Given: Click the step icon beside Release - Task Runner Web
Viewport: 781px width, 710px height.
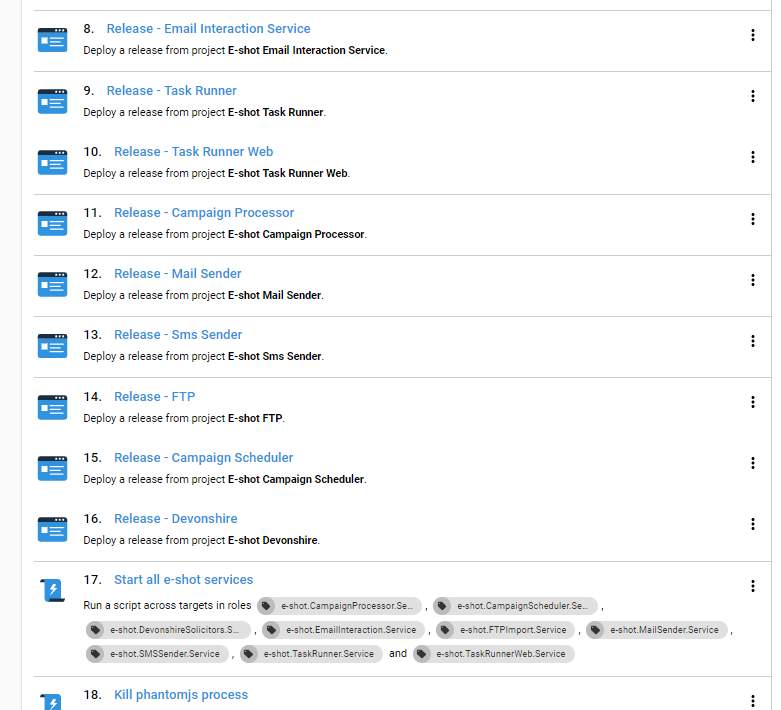Looking at the screenshot, I should coord(52,162).
